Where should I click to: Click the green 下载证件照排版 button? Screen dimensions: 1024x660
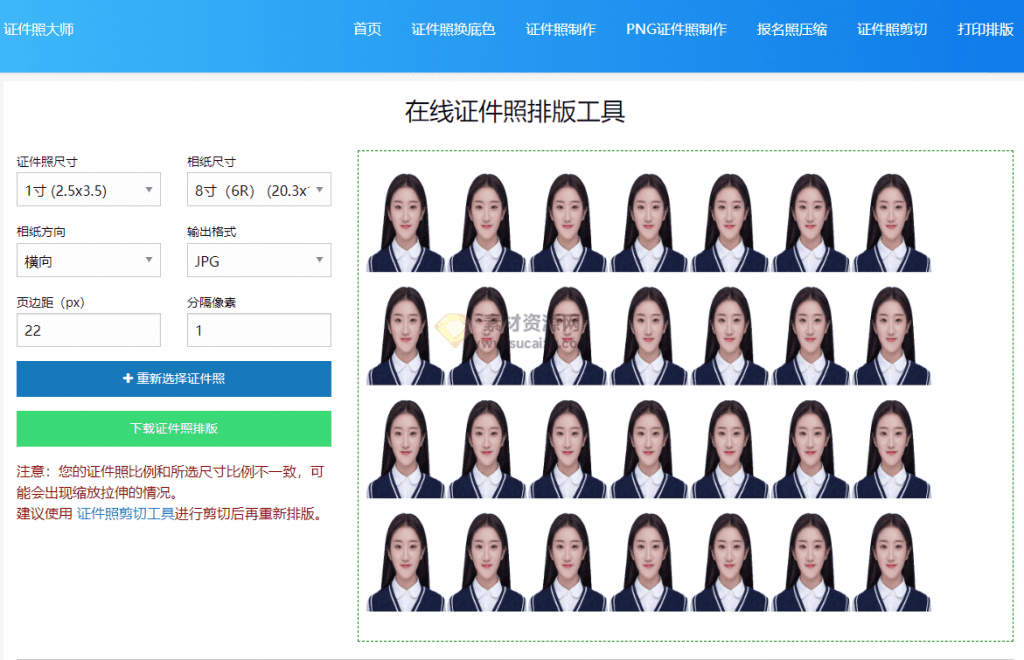[x=174, y=428]
